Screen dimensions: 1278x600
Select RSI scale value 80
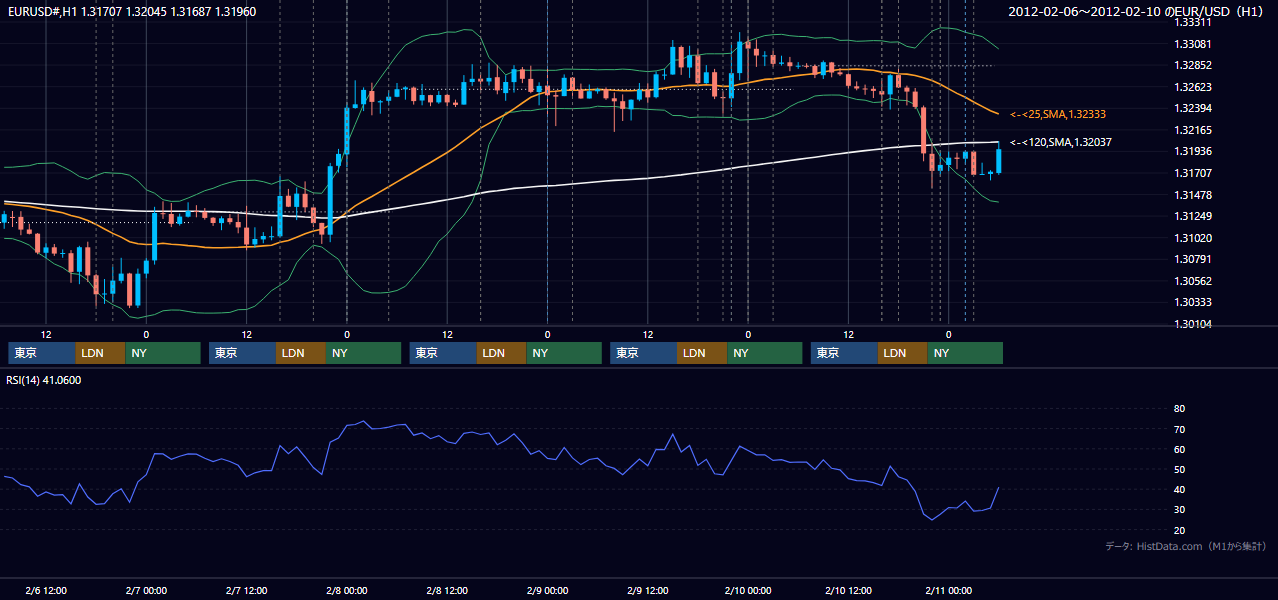click(1179, 409)
